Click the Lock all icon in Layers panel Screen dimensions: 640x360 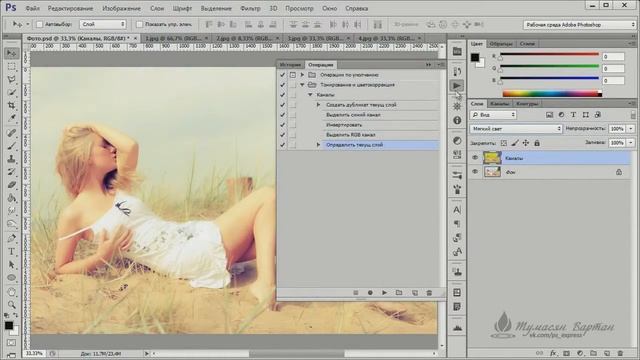point(537,143)
